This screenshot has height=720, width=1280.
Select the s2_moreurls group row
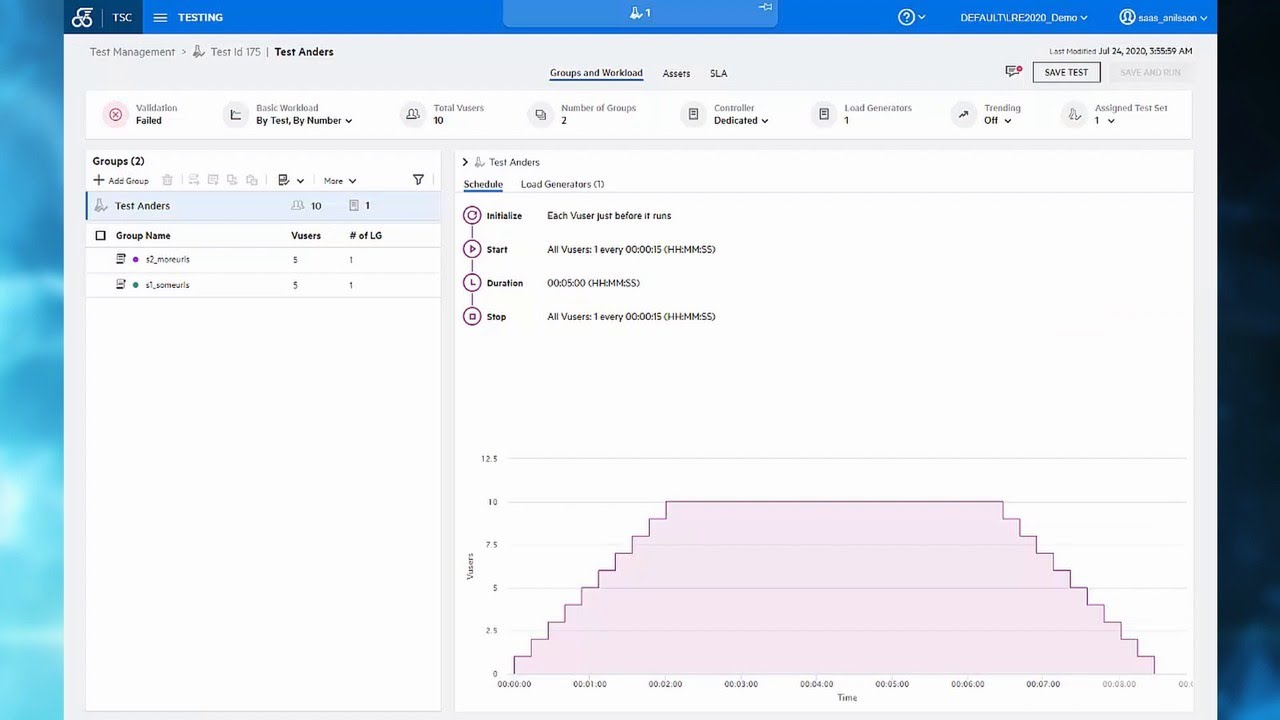pyautogui.click(x=263, y=259)
